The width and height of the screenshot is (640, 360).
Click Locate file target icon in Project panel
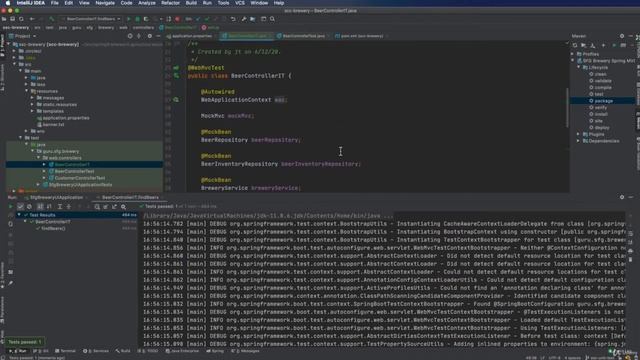(x=130, y=36)
